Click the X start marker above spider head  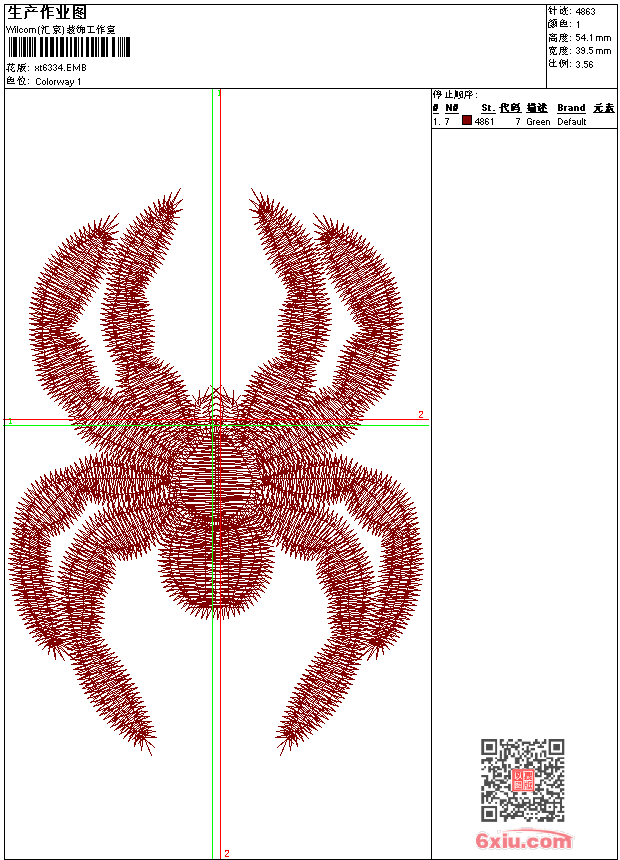(x=216, y=392)
